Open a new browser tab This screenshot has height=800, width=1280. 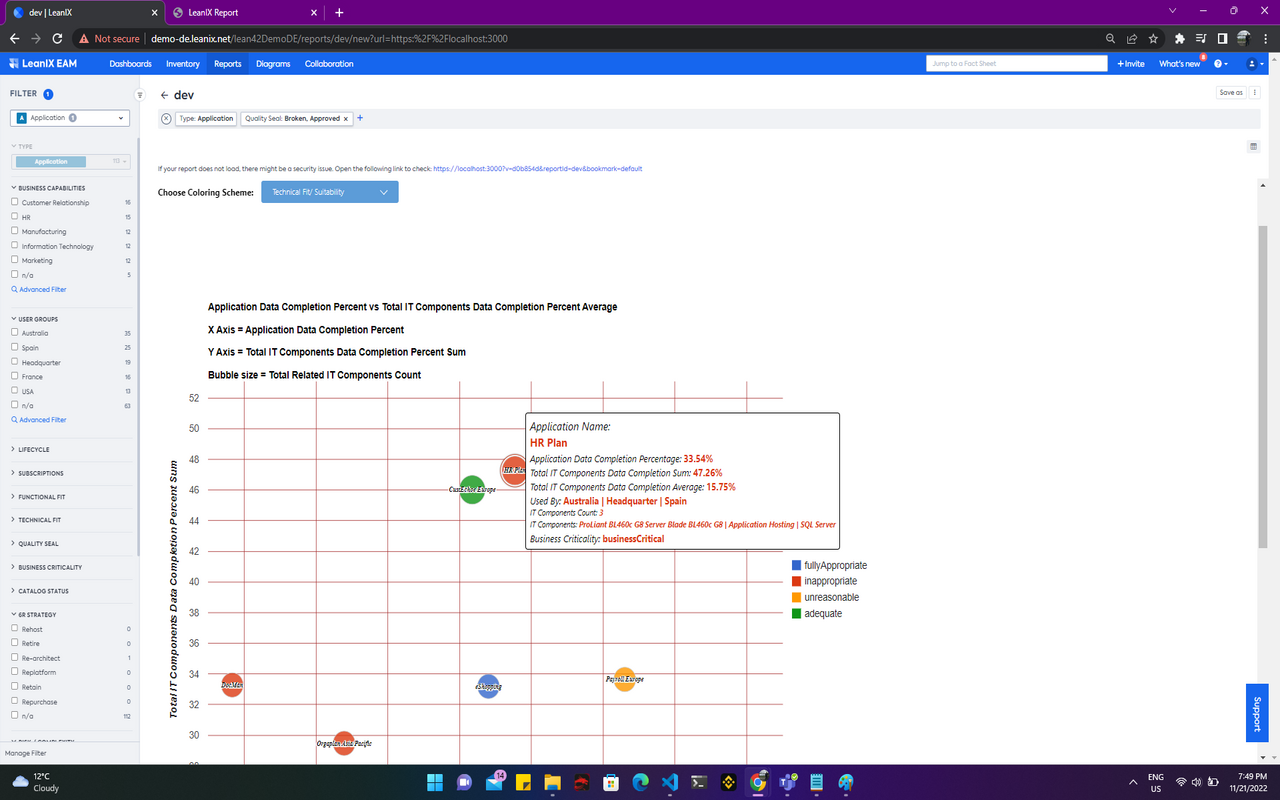pyautogui.click(x=339, y=12)
